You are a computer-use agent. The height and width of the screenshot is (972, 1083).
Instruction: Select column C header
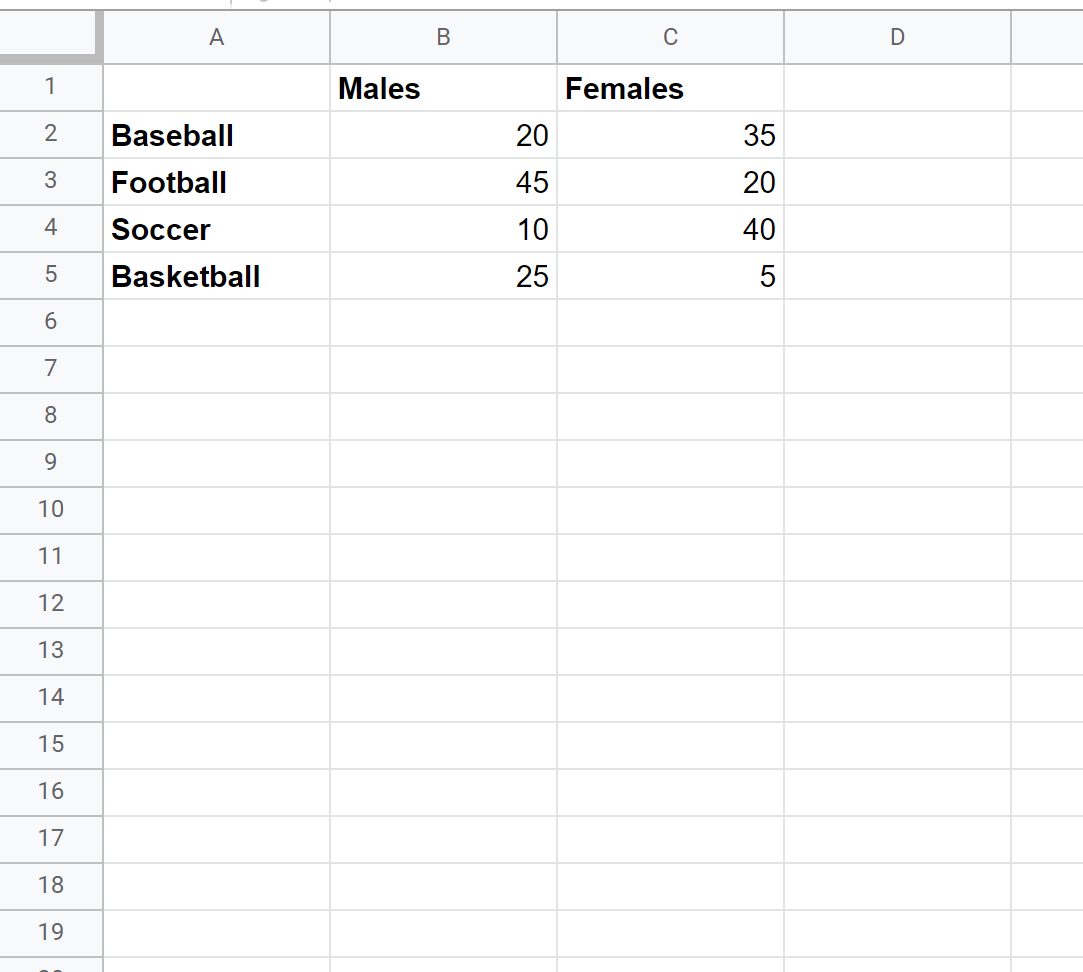[670, 38]
